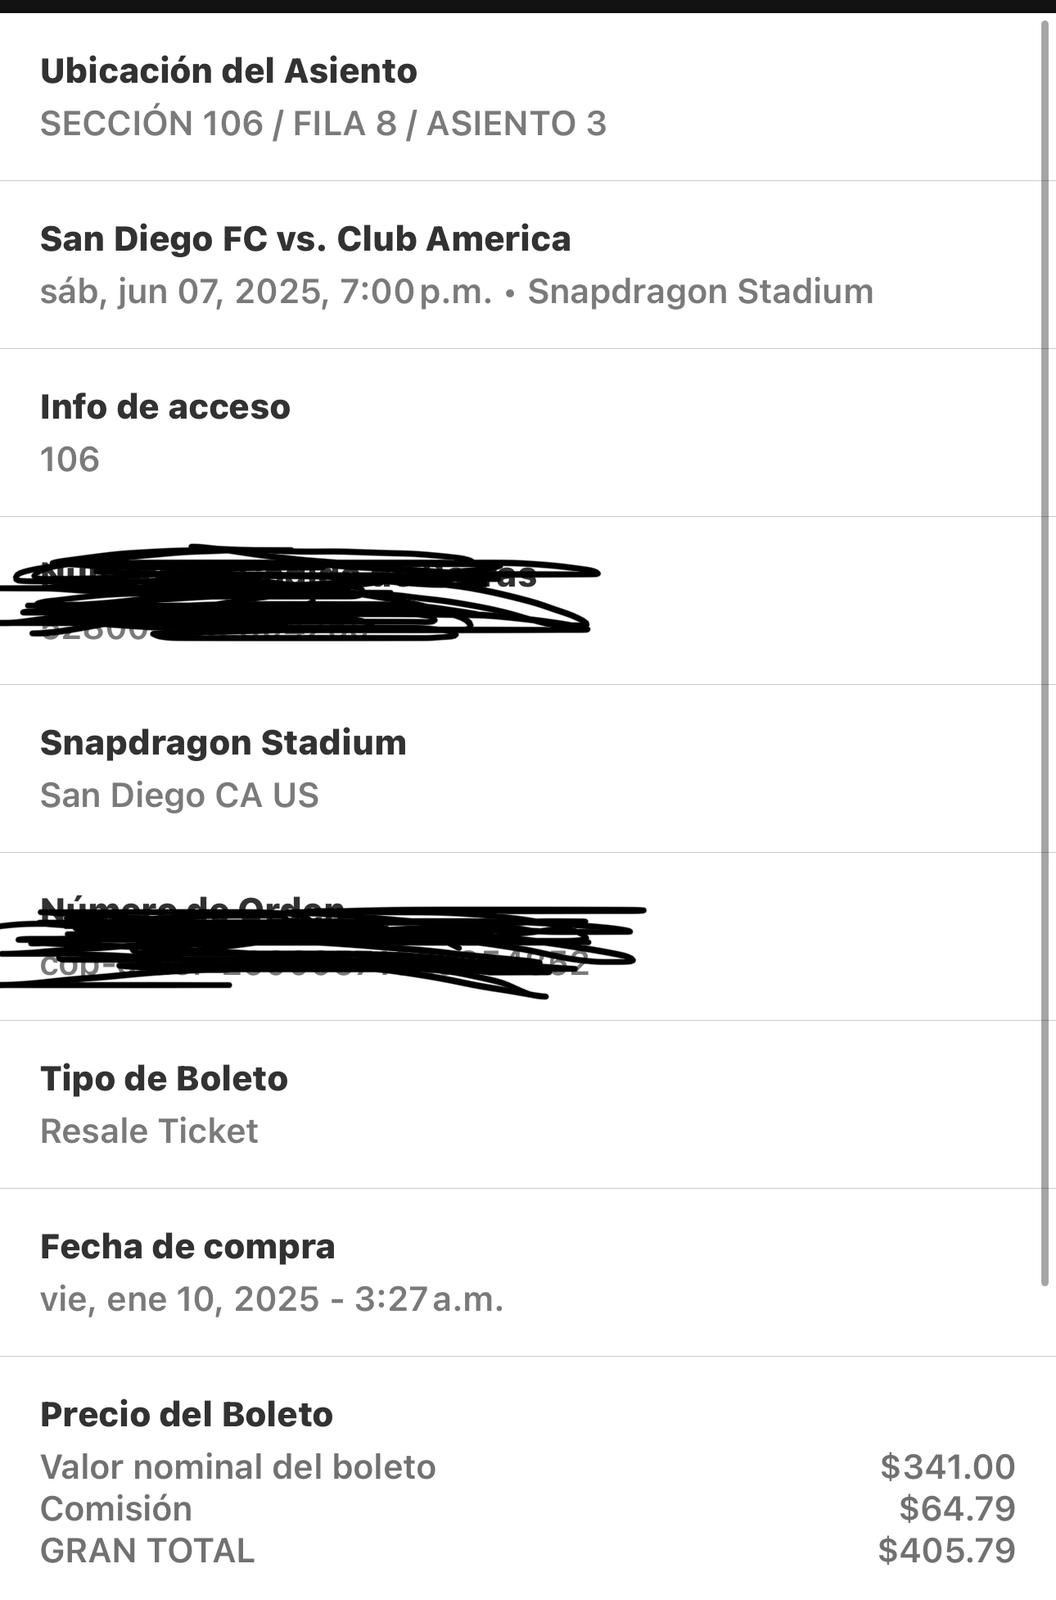The width and height of the screenshot is (1056, 1600).
Task: Select the Resale Ticket value
Action: [x=149, y=1132]
